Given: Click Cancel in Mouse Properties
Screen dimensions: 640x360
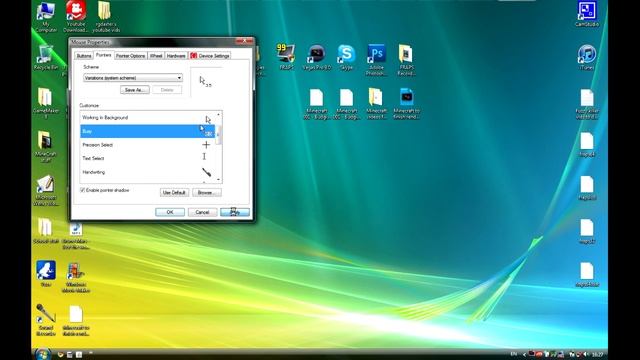Looking at the screenshot, I should click(x=202, y=212).
